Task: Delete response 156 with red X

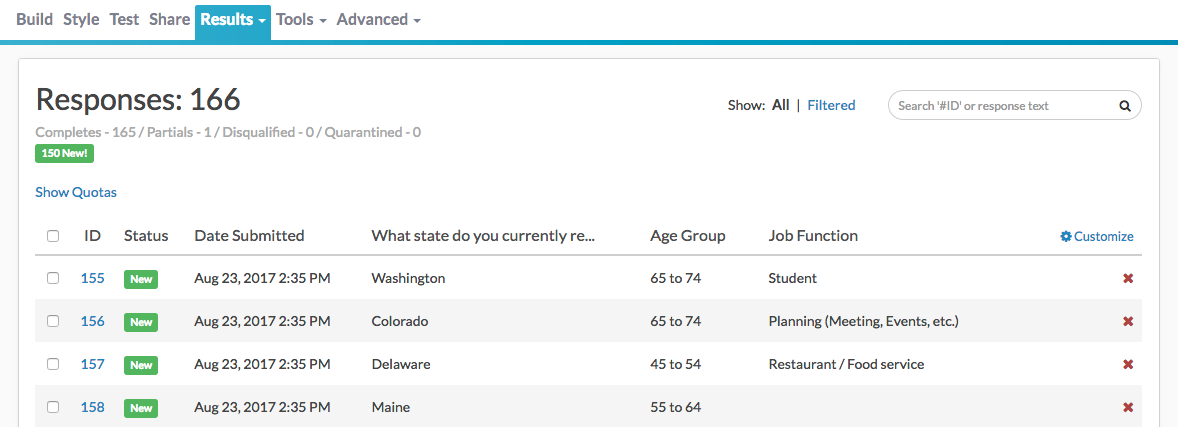Action: [x=1128, y=321]
